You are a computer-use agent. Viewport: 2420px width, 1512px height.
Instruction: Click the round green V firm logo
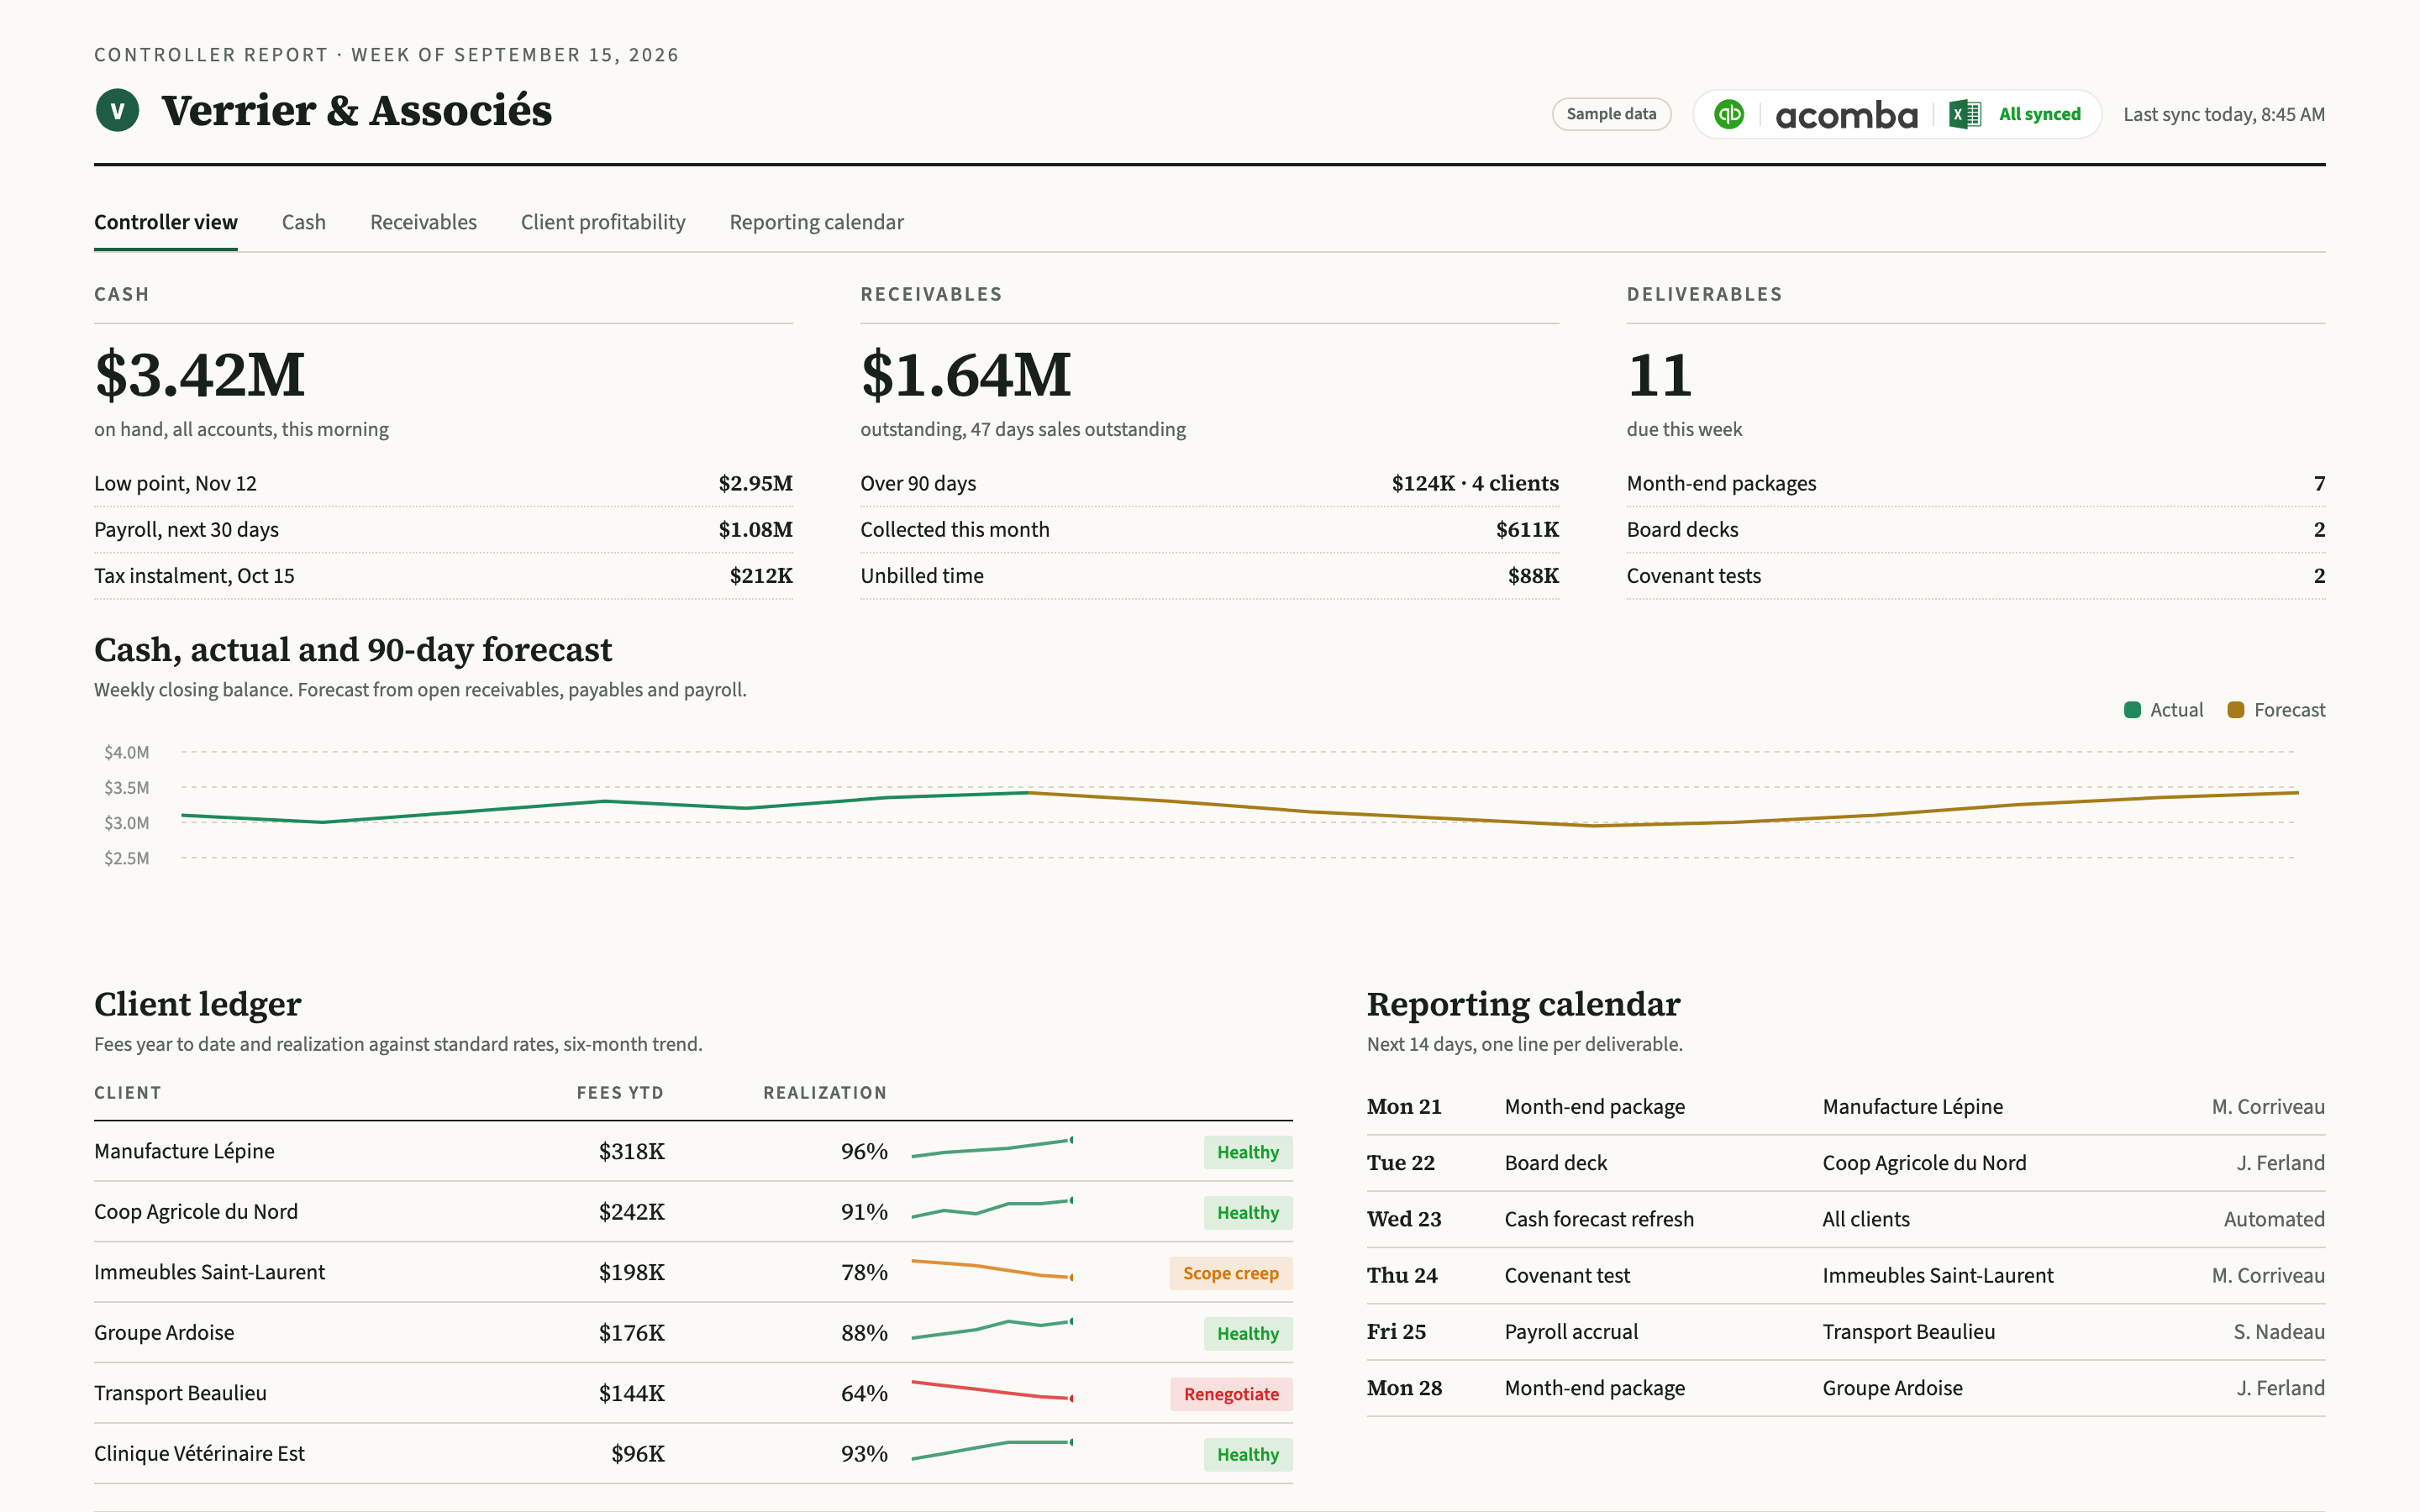(117, 110)
